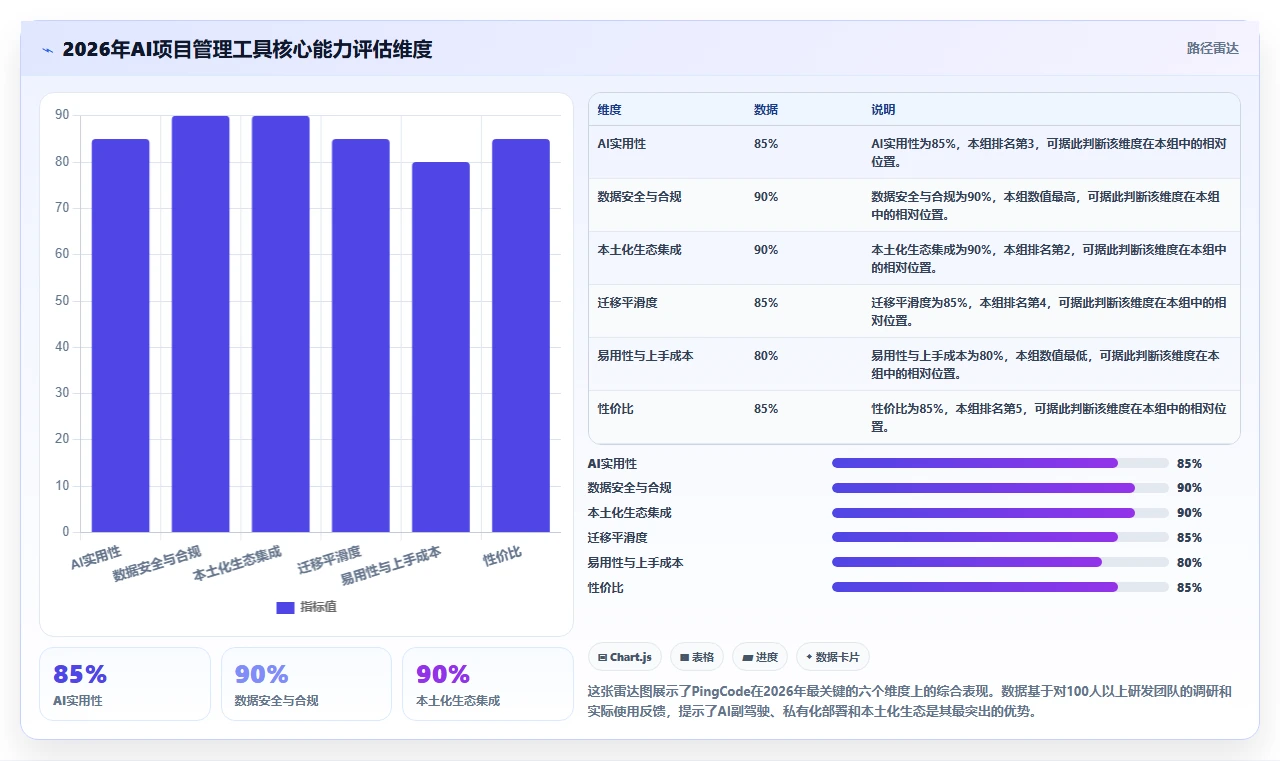The width and height of the screenshot is (1280, 761).
Task: Click the 性价比 progress bar
Action: 1000,588
